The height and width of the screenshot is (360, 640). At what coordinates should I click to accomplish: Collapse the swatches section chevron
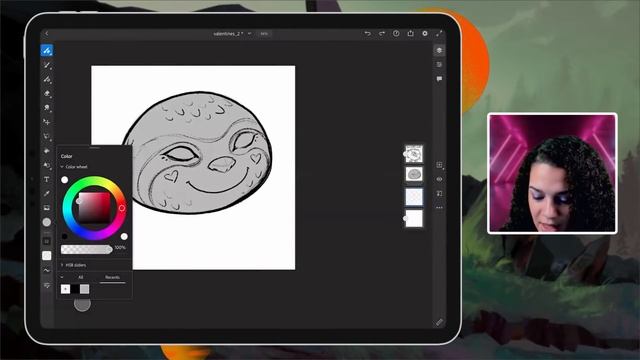pyautogui.click(x=62, y=277)
